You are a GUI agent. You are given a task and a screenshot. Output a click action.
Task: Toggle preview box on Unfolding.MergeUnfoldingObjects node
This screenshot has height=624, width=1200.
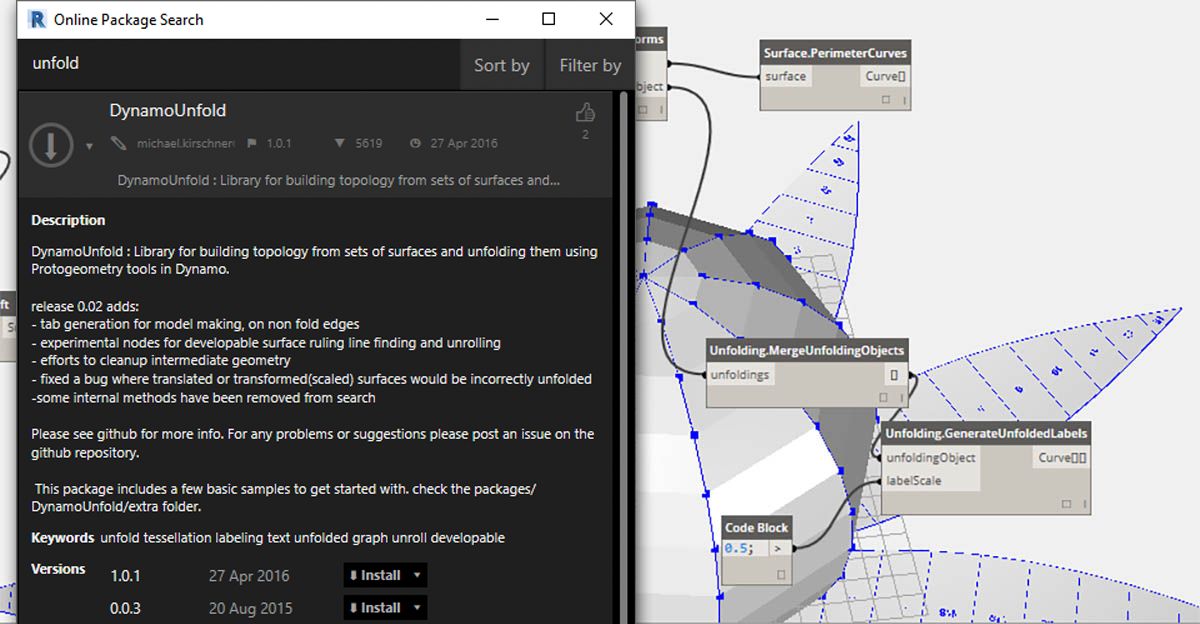[883, 398]
